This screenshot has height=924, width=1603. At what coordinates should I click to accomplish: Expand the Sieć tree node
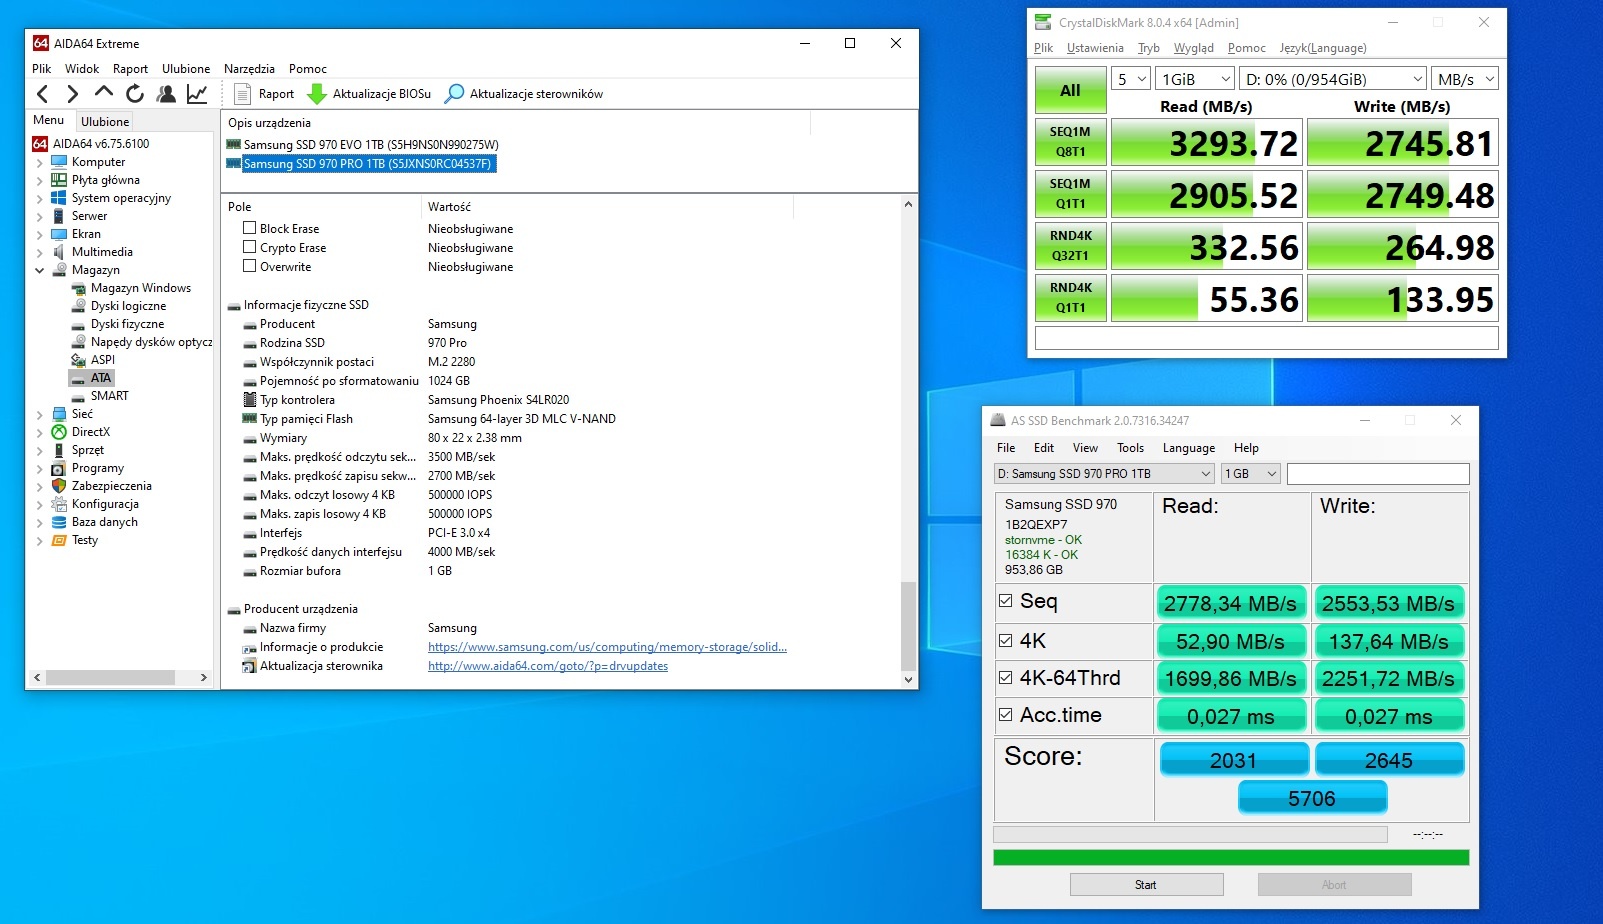40,414
